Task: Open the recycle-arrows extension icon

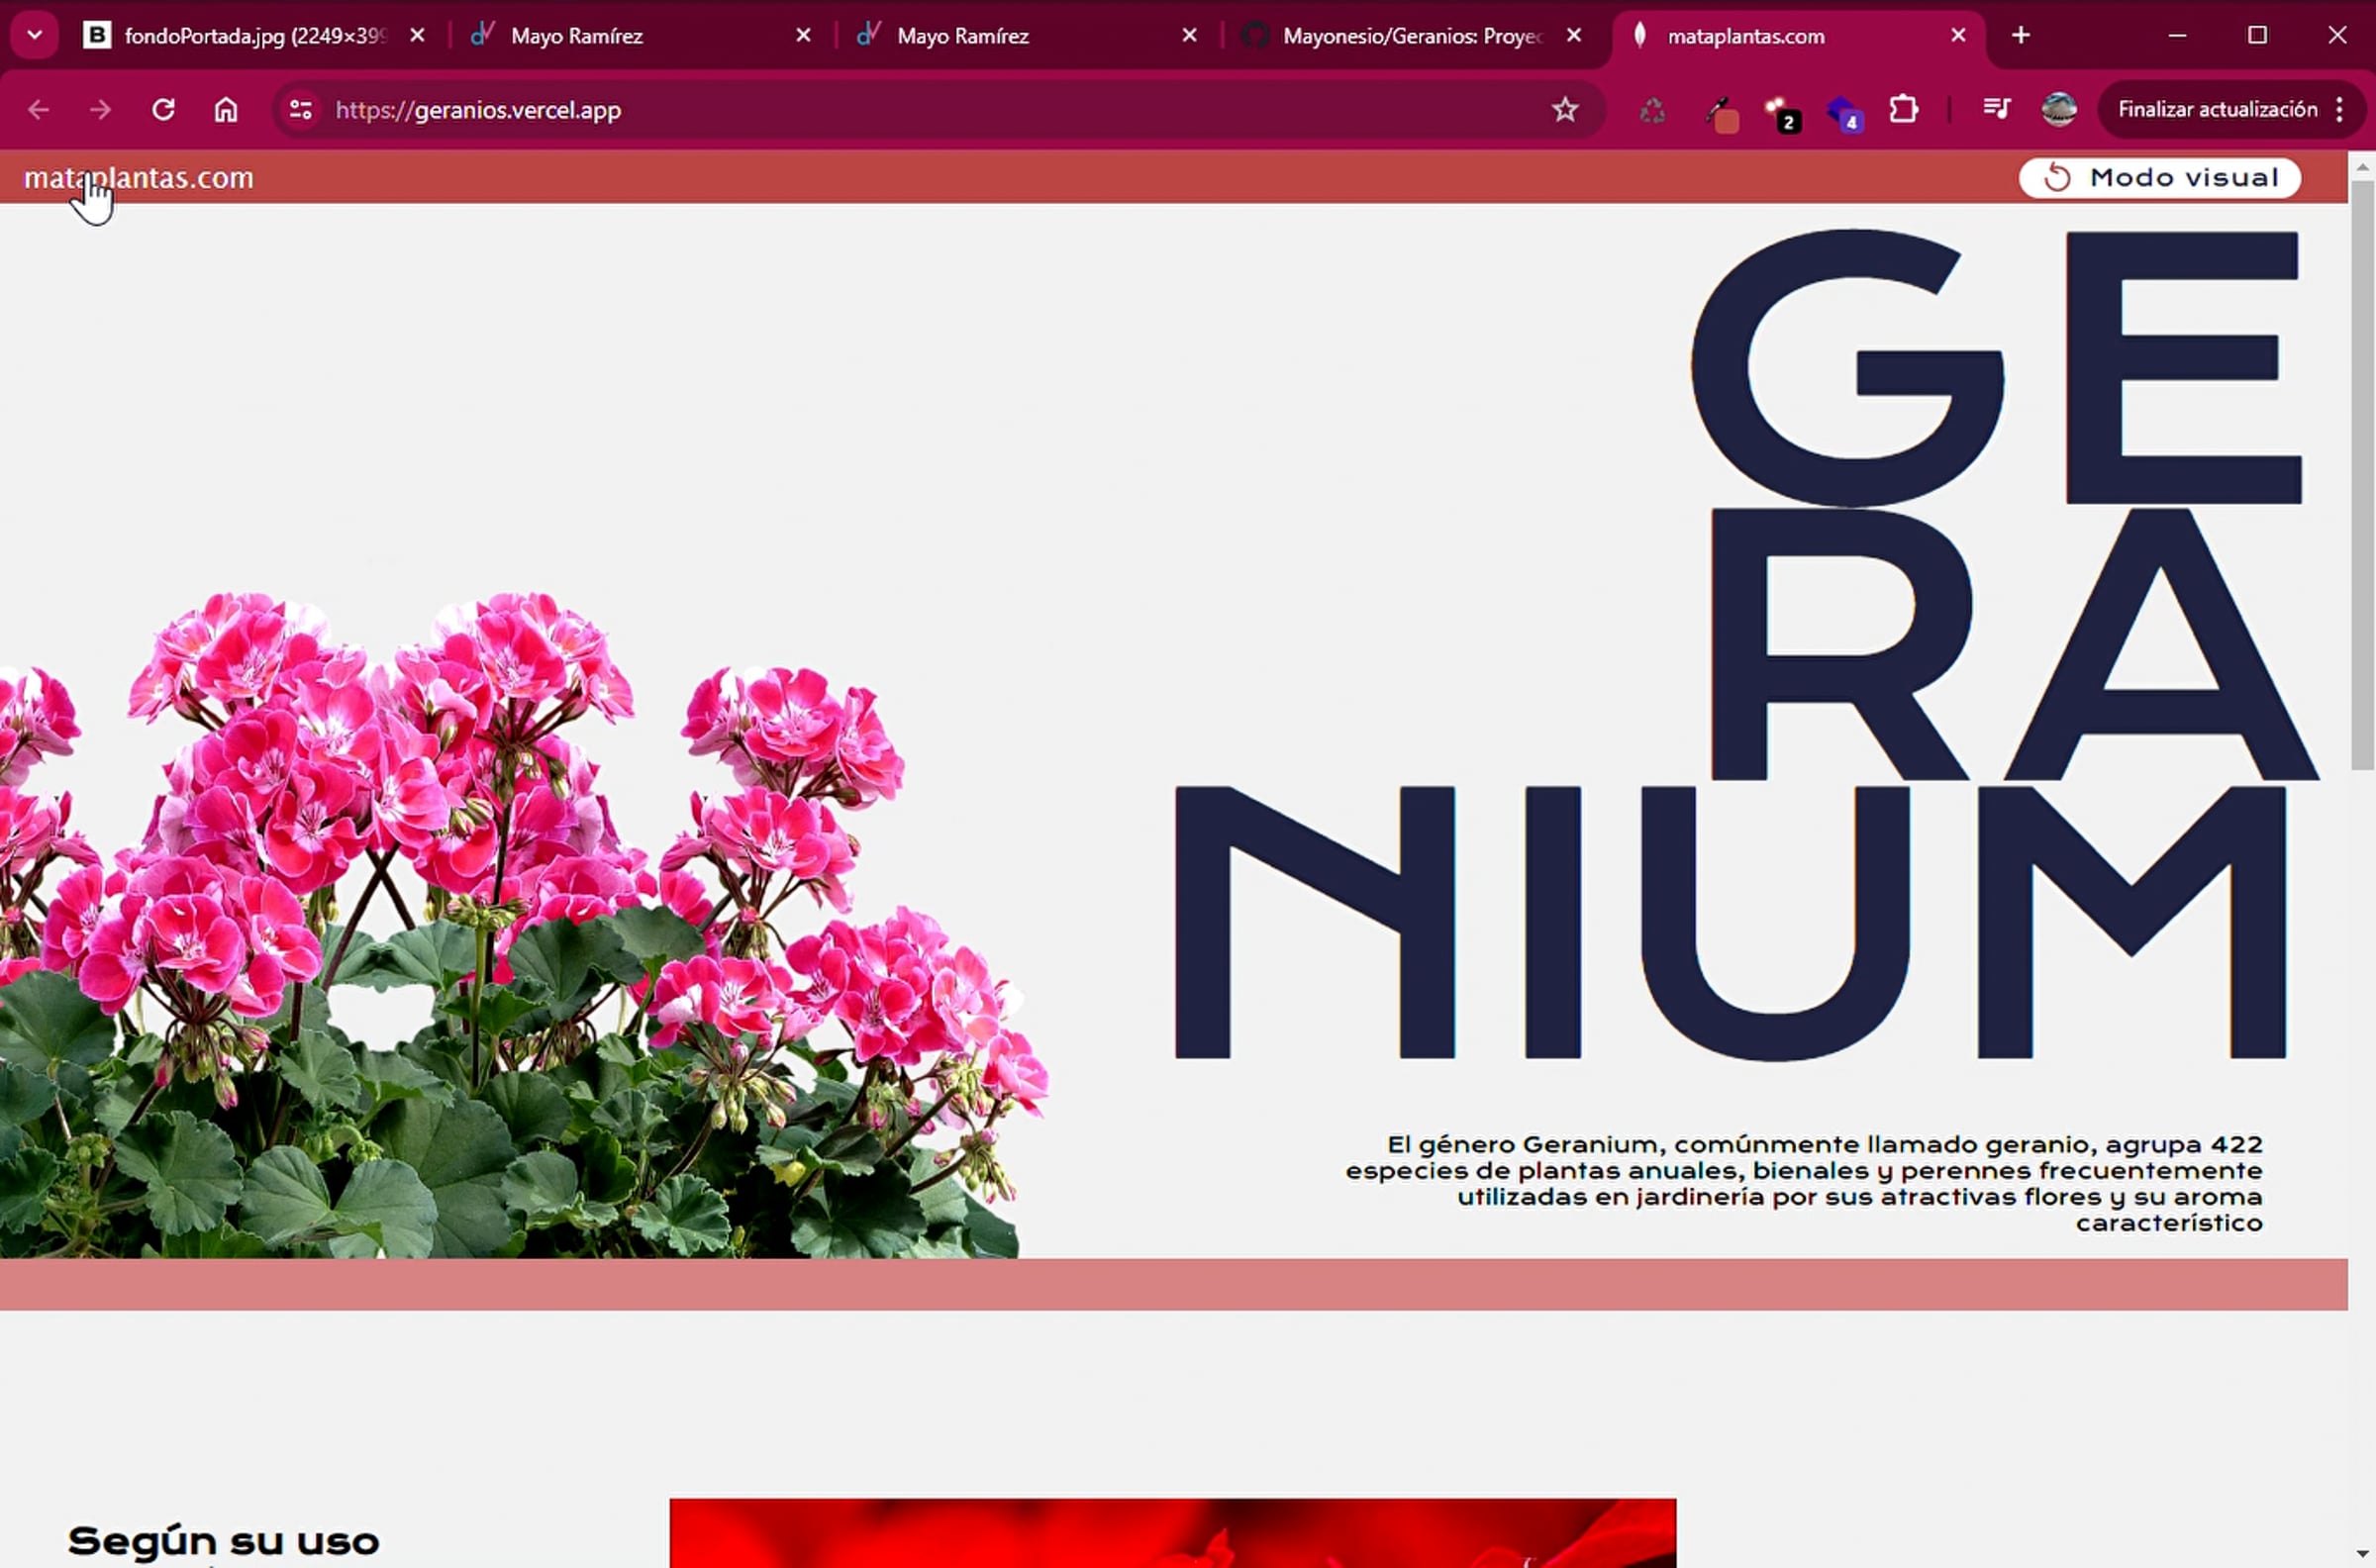Action: point(1653,111)
